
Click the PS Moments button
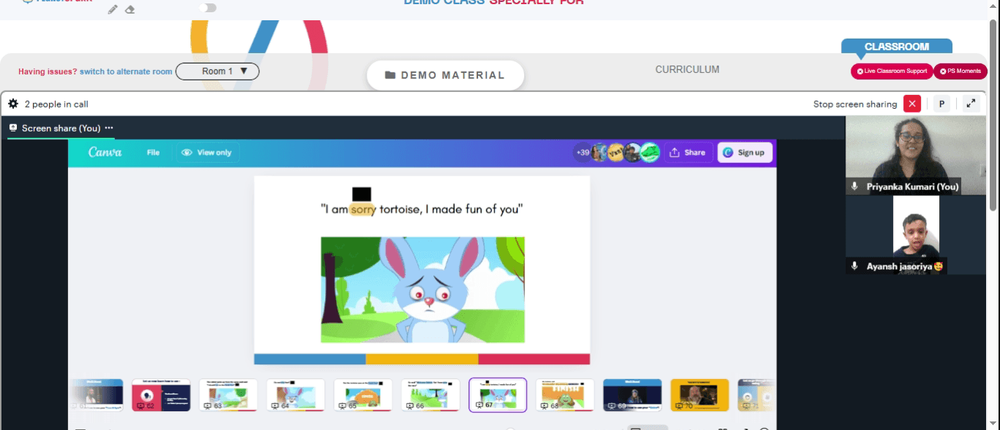(960, 71)
